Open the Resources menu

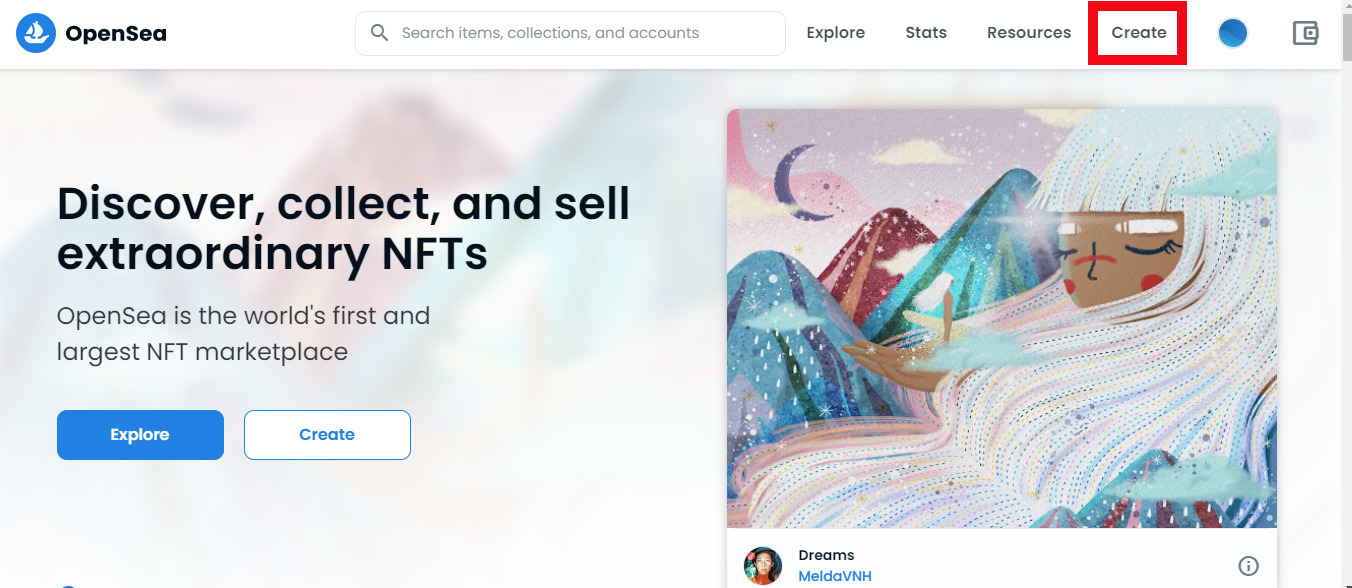(x=1028, y=32)
